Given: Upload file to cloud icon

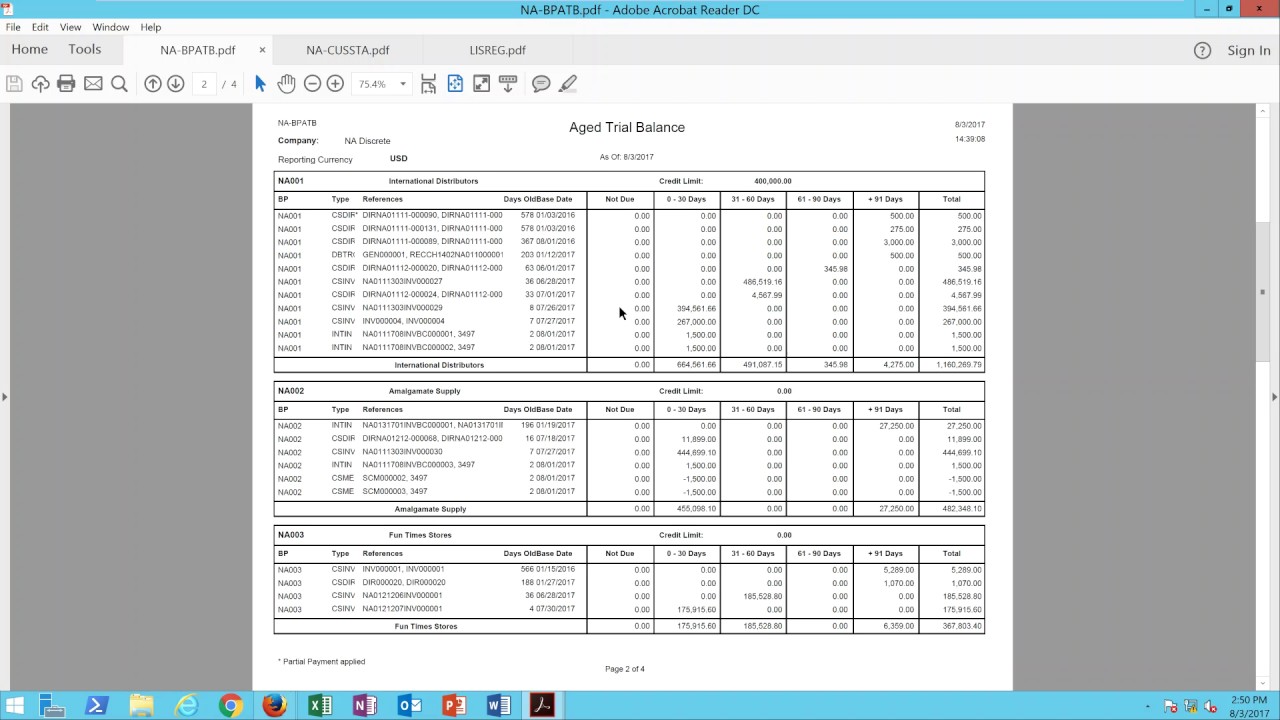Looking at the screenshot, I should 40,84.
